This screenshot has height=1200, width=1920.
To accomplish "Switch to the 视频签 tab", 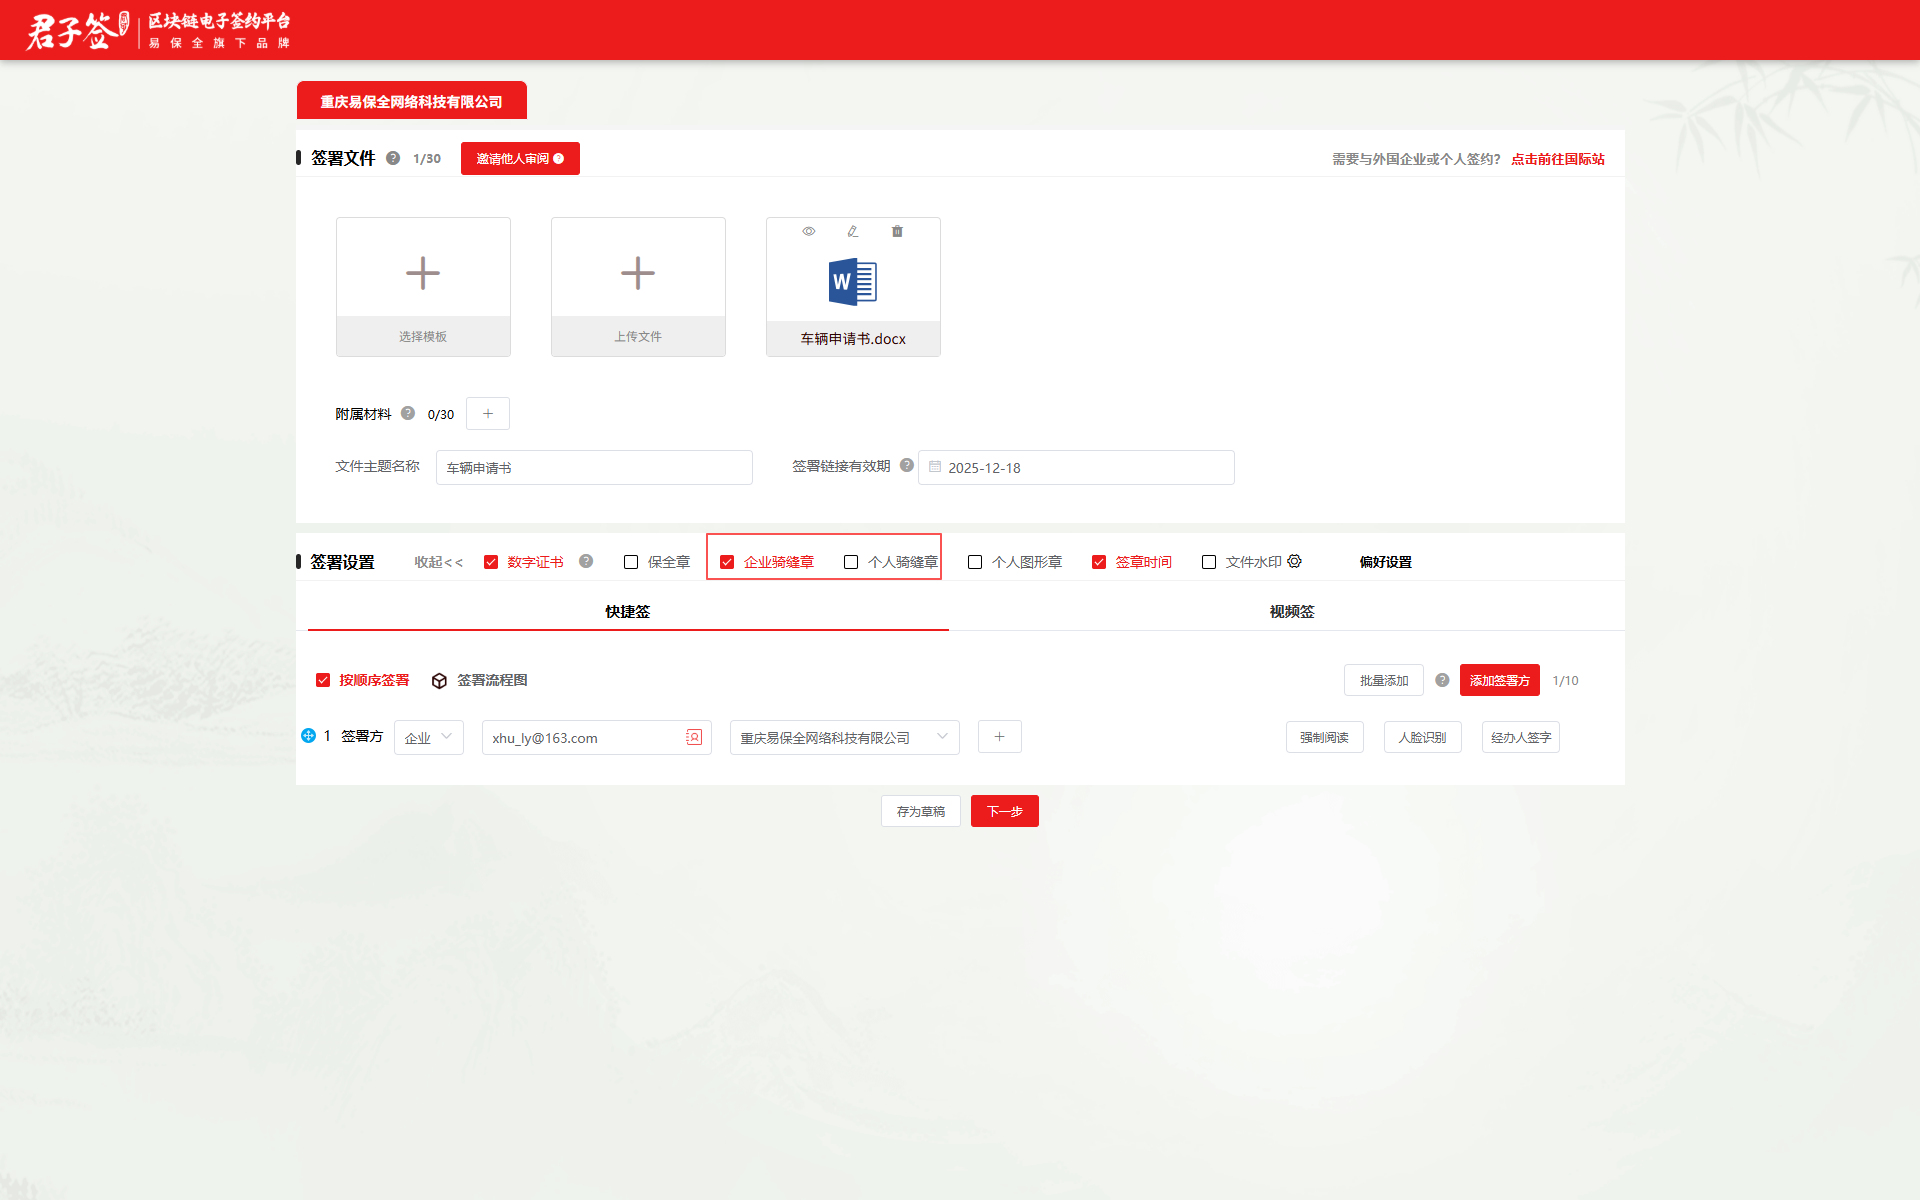I will click(x=1291, y=611).
